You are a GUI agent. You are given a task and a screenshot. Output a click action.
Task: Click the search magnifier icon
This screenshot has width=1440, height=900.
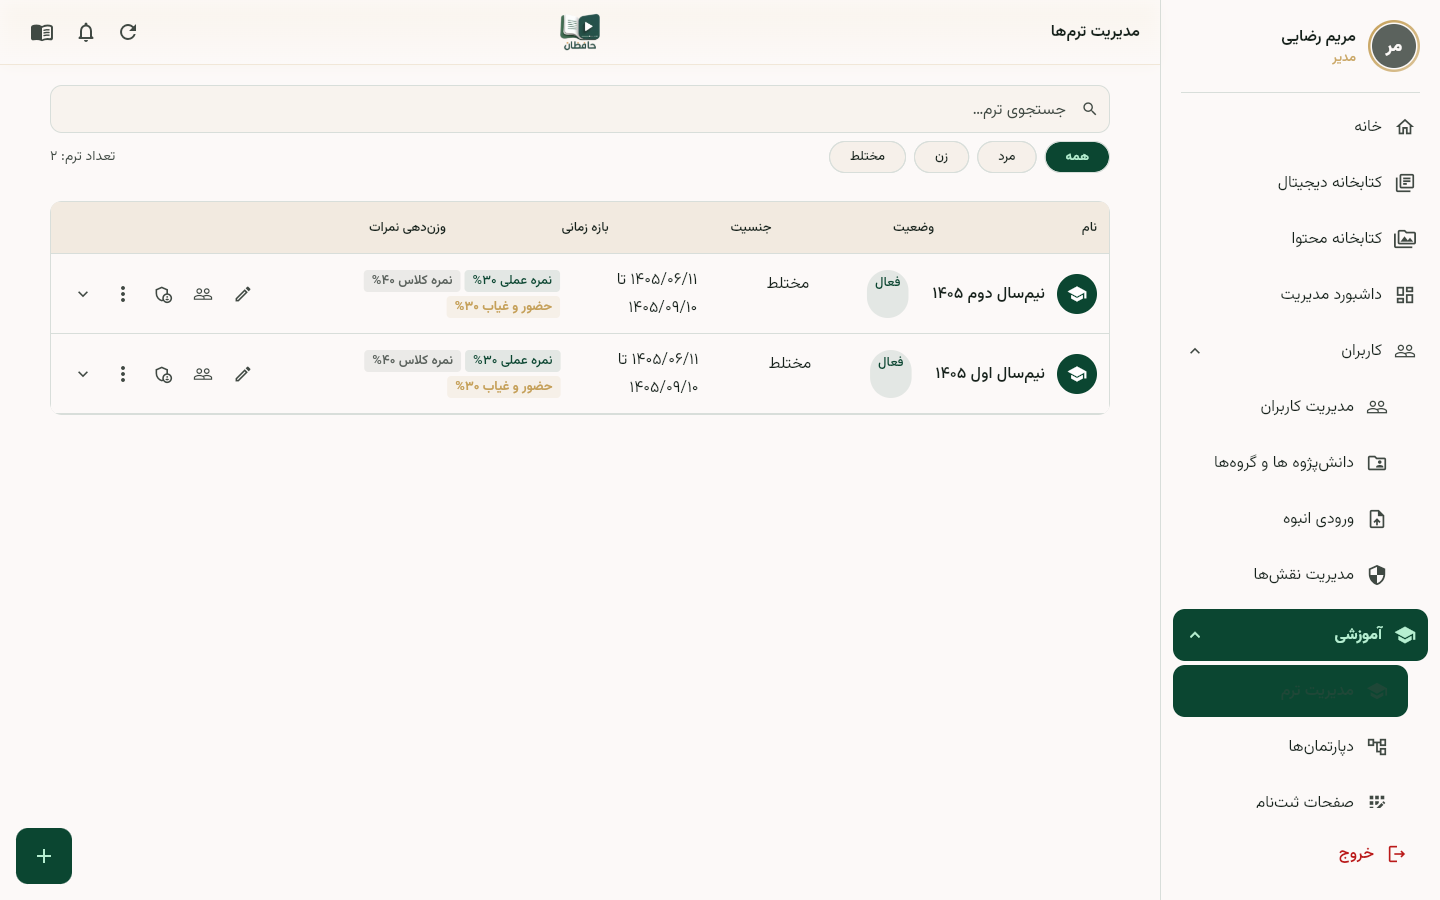pyautogui.click(x=1090, y=109)
